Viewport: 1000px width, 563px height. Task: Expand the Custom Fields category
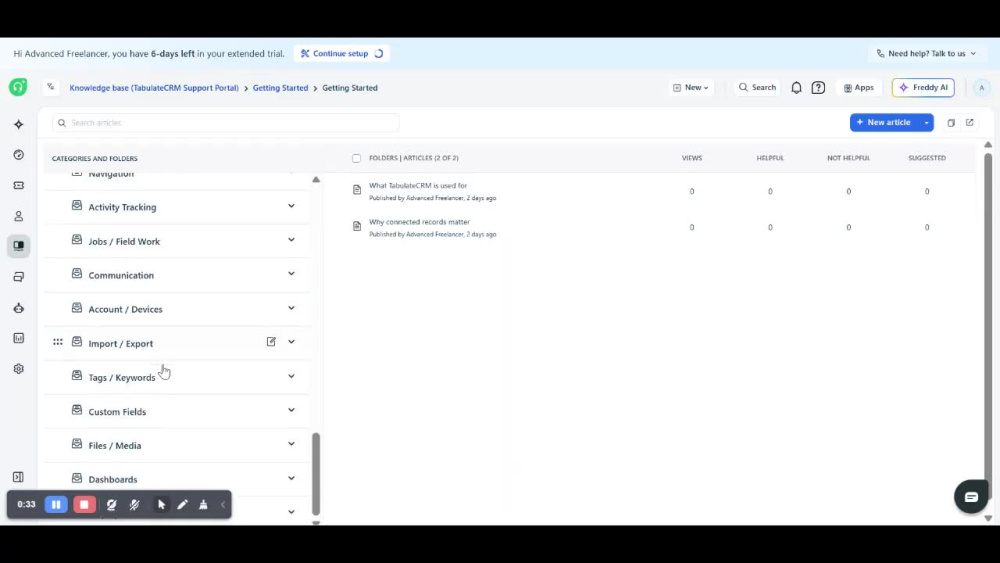[291, 410]
